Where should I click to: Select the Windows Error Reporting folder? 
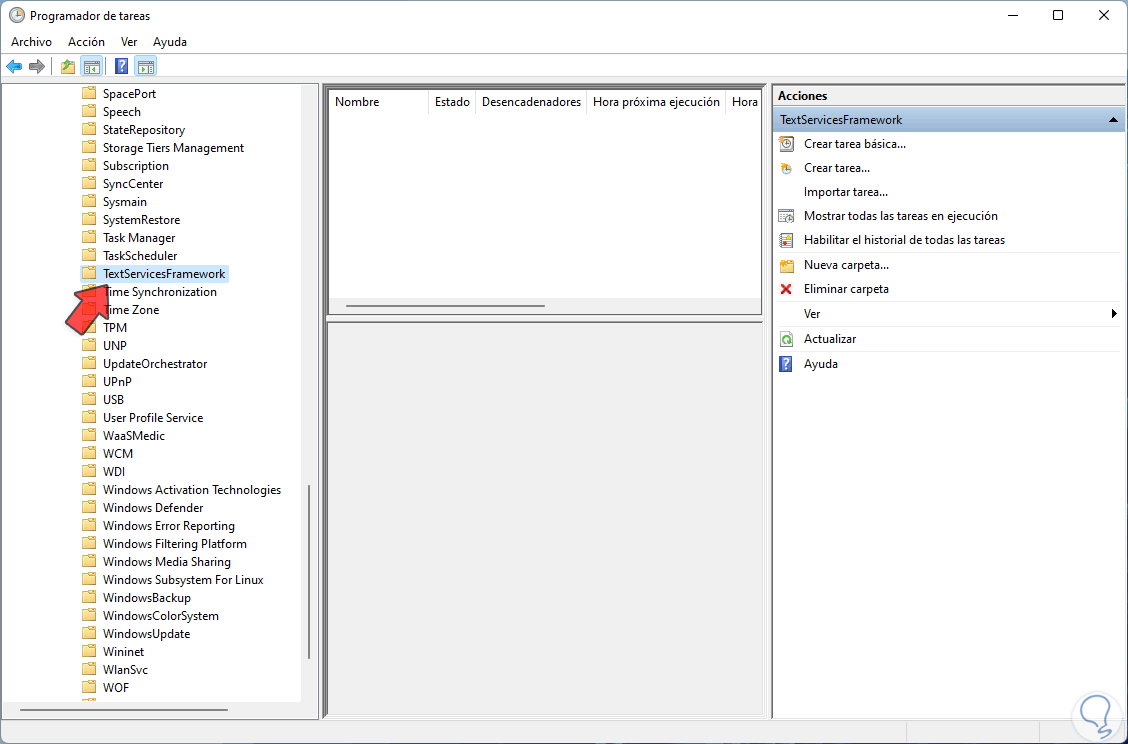pos(168,525)
